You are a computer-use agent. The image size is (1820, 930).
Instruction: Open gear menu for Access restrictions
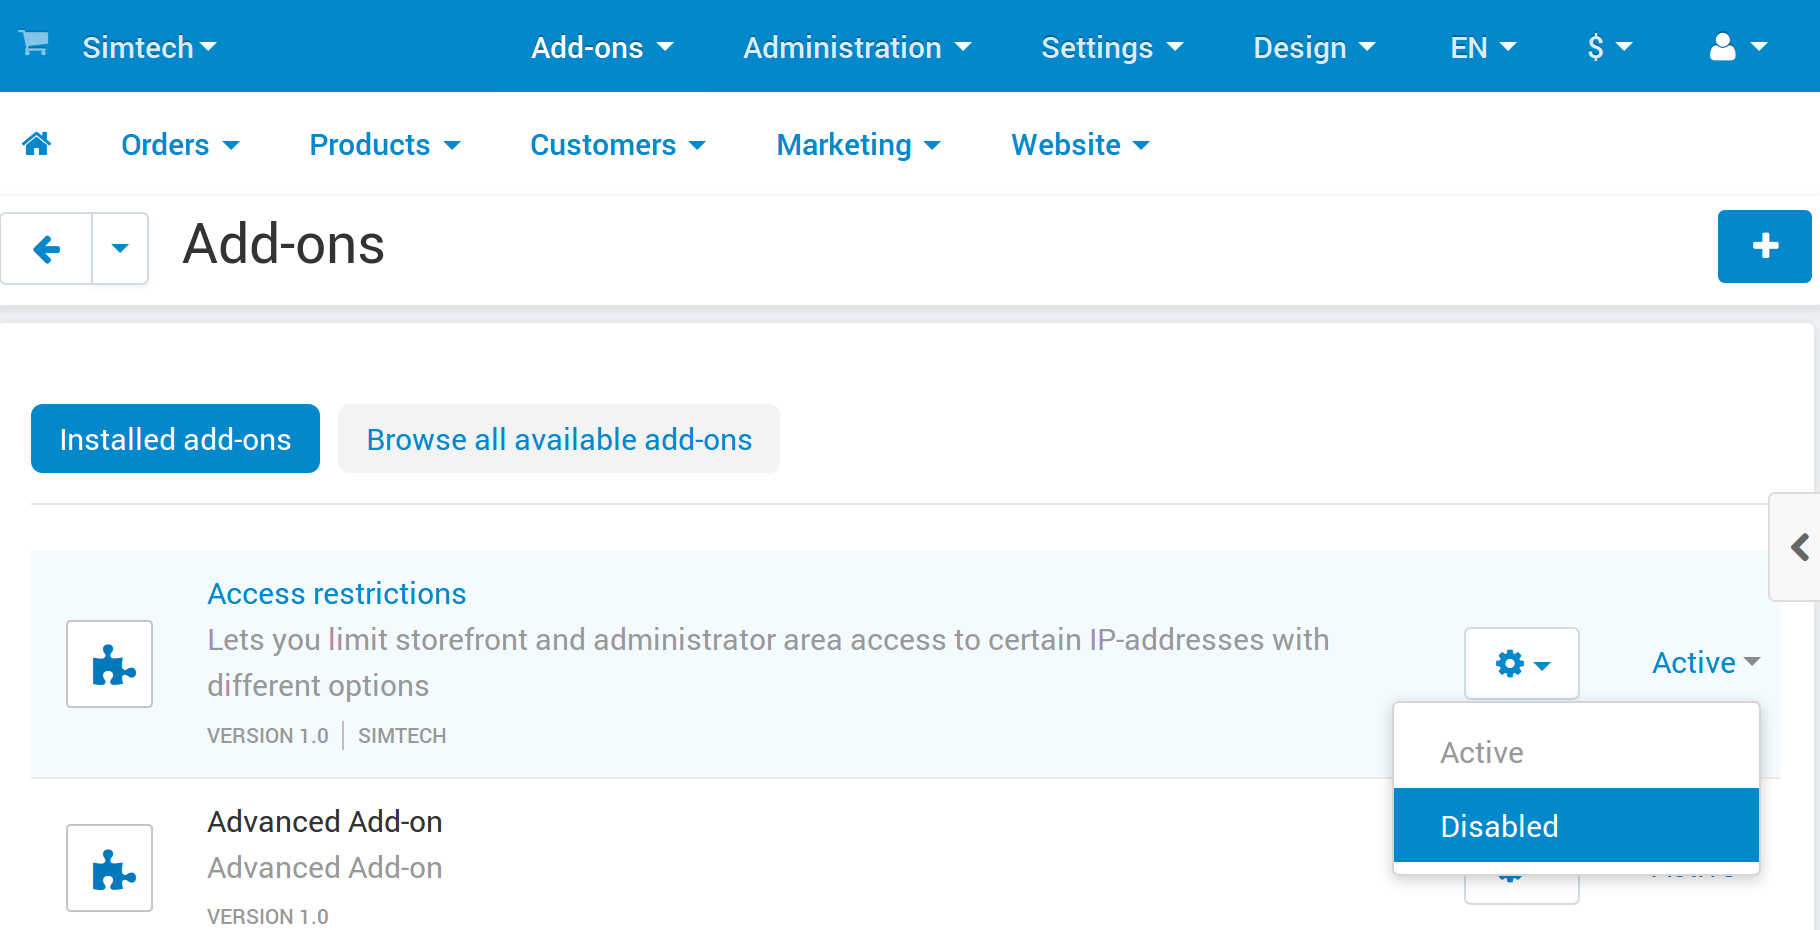click(x=1522, y=663)
